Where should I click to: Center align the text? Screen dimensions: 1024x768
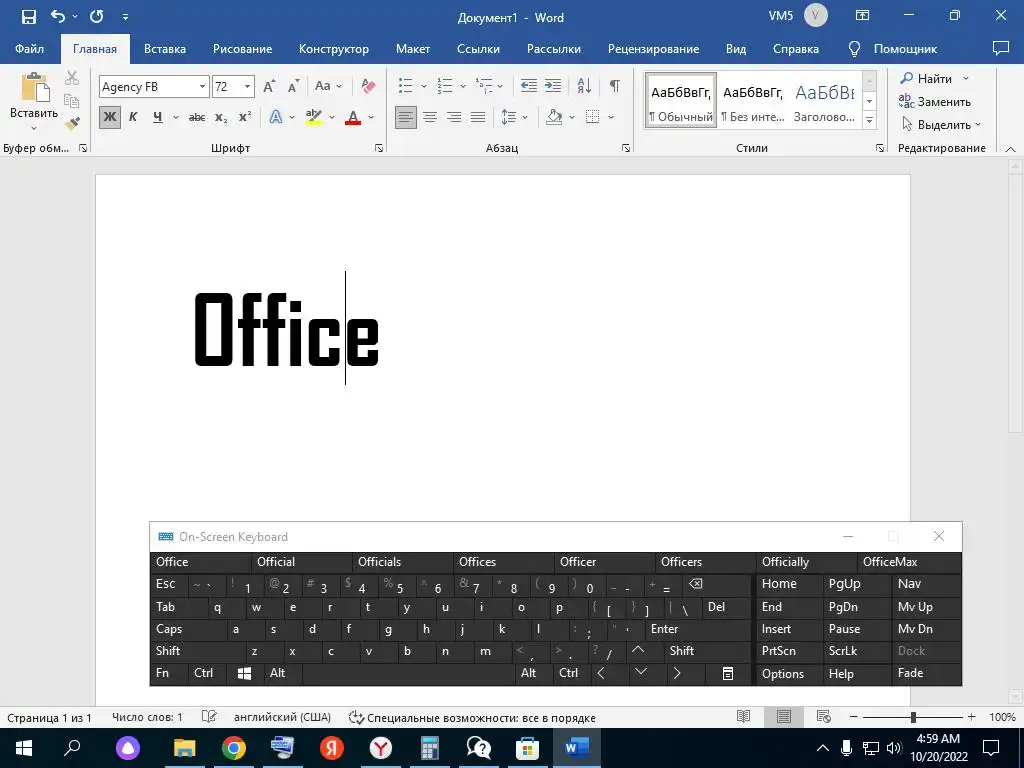pos(430,117)
